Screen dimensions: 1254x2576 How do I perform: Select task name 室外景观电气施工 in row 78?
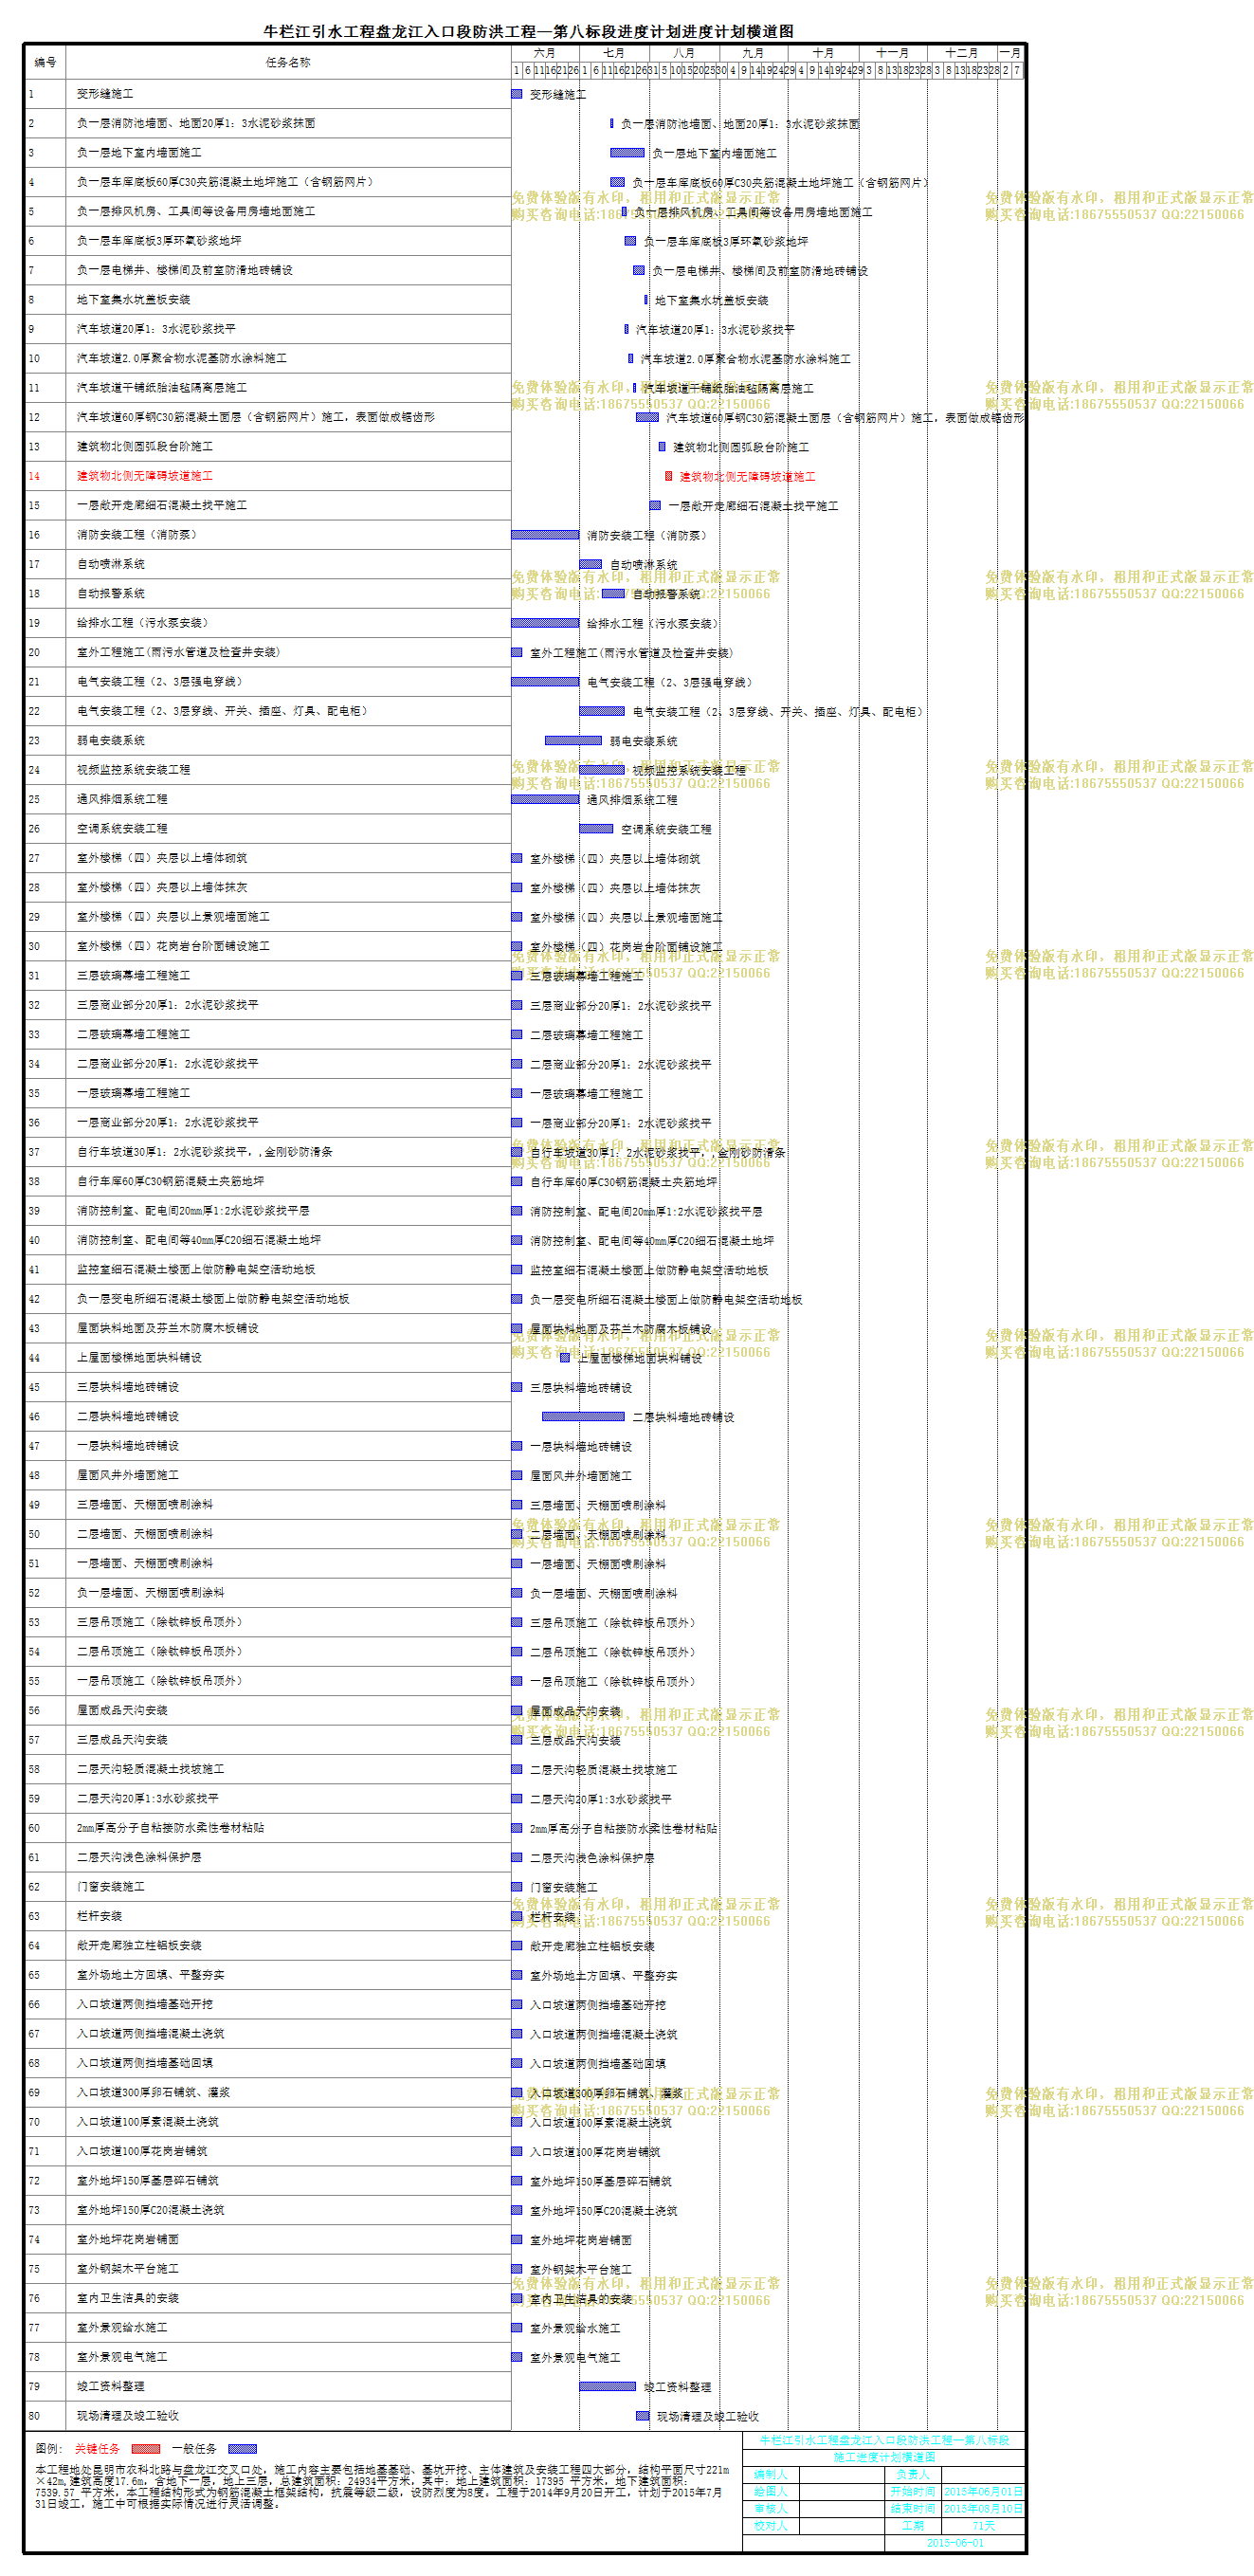pyautogui.click(x=122, y=2356)
